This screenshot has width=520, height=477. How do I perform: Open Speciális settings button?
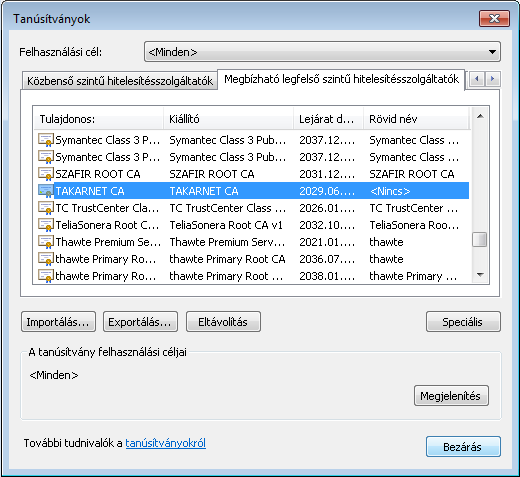(463, 322)
